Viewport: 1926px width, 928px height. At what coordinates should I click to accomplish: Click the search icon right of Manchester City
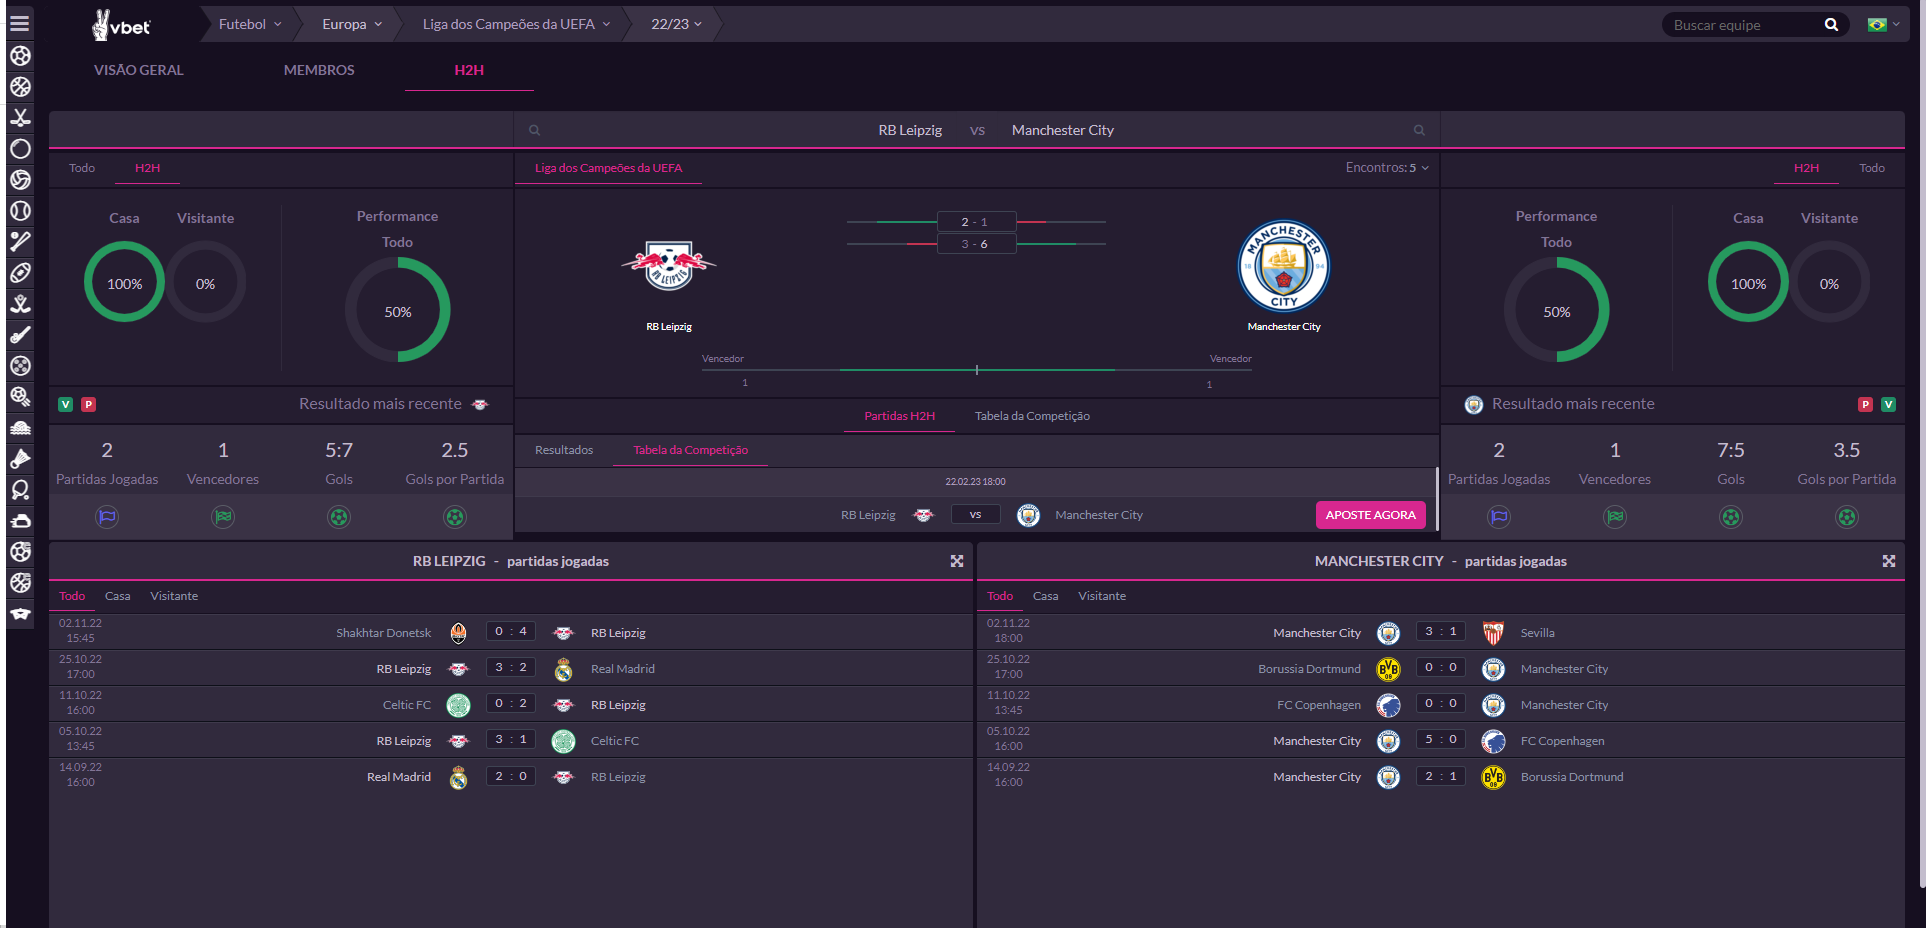click(1419, 130)
